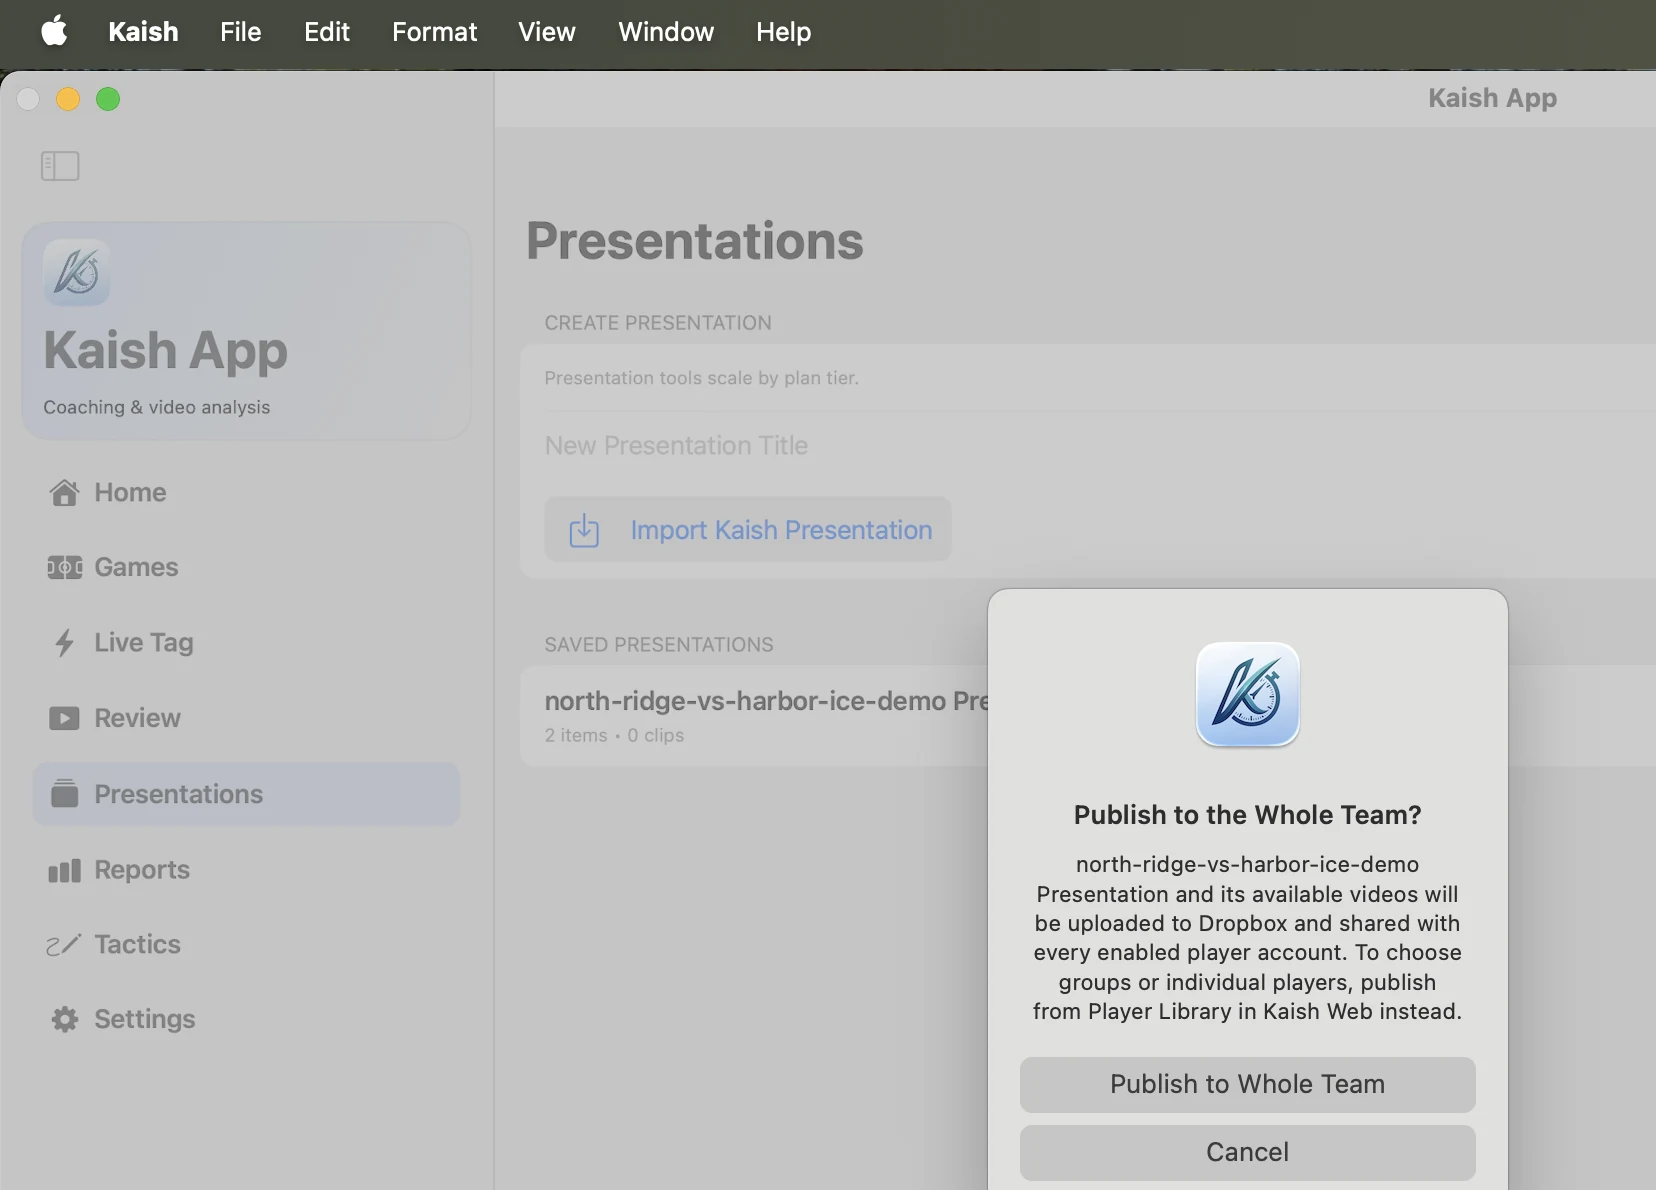Image resolution: width=1656 pixels, height=1190 pixels.
Task: Click the large 'Kaish App' sidebar title
Action: (165, 351)
